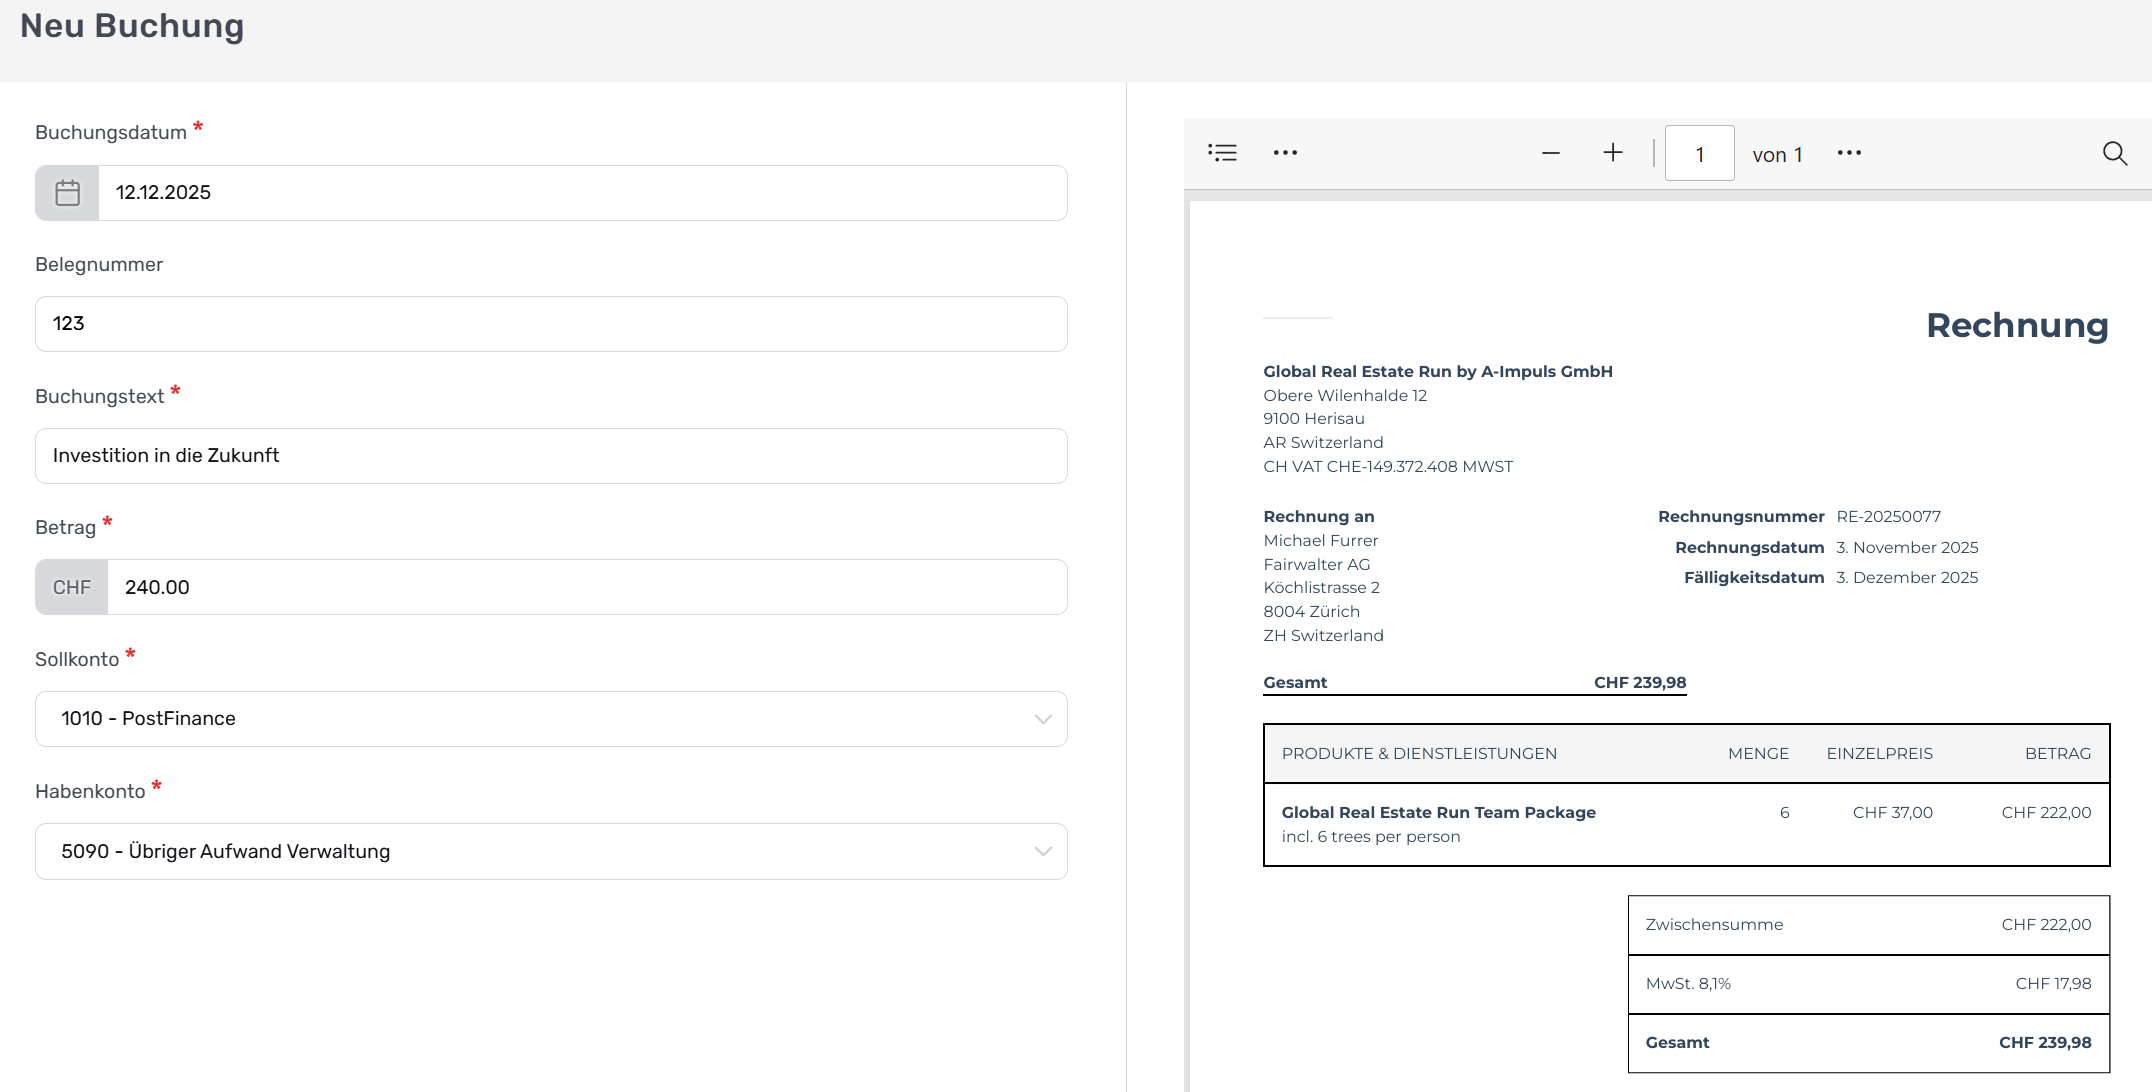Open the left three-dots menu in PDF toolbar

click(x=1285, y=153)
